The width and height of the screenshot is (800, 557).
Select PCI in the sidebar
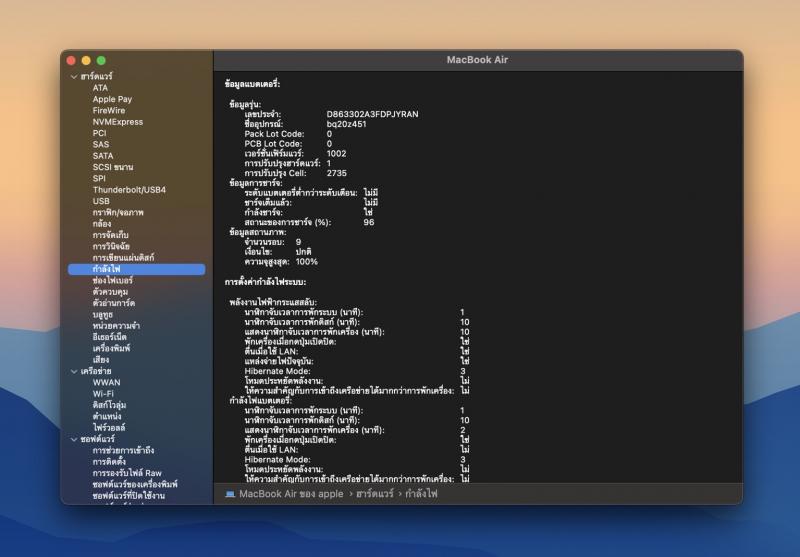point(99,133)
